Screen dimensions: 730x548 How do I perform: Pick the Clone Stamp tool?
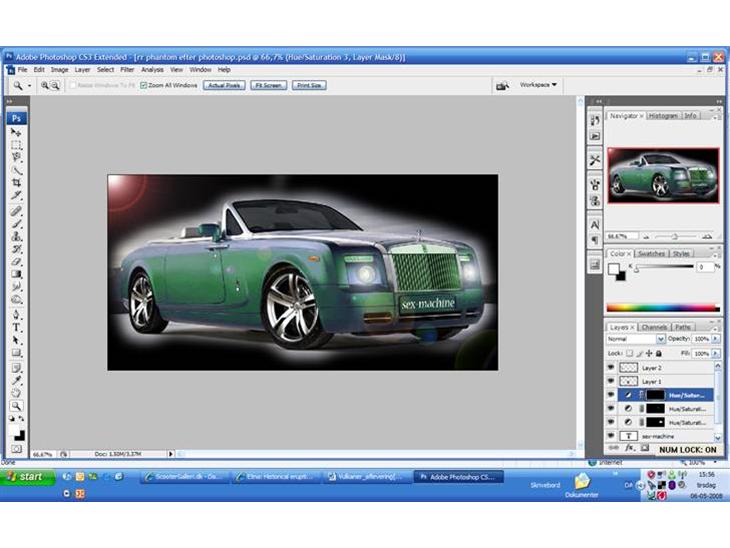pos(17,236)
